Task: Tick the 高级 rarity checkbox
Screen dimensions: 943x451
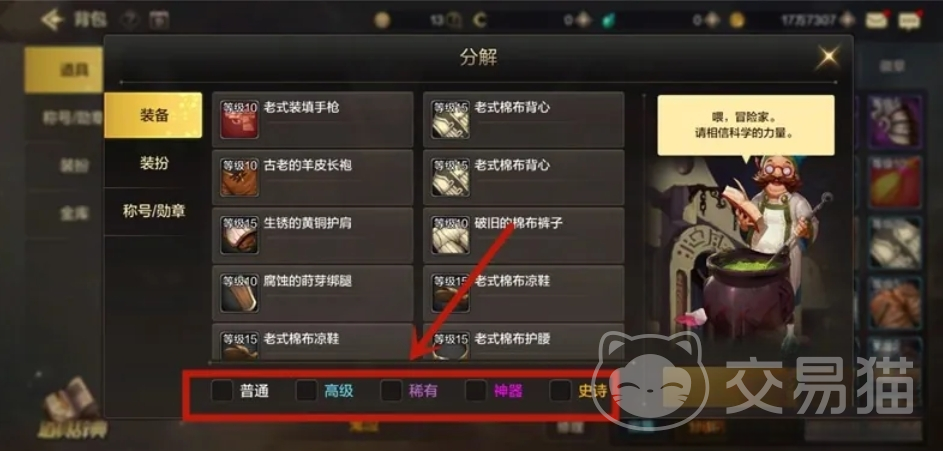Action: 306,391
